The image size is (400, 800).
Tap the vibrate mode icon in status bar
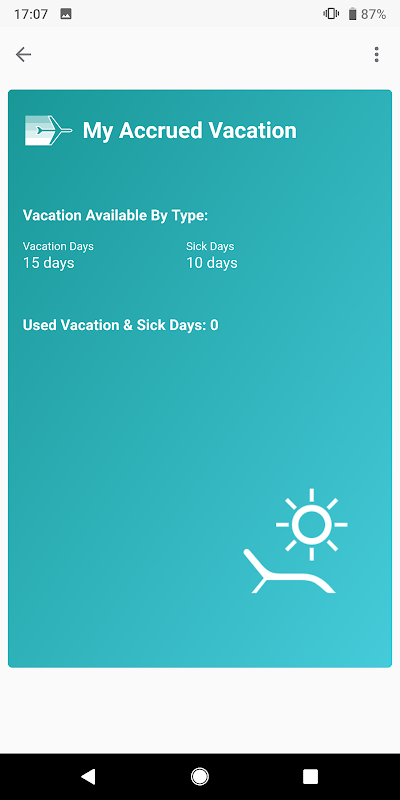coord(331,14)
